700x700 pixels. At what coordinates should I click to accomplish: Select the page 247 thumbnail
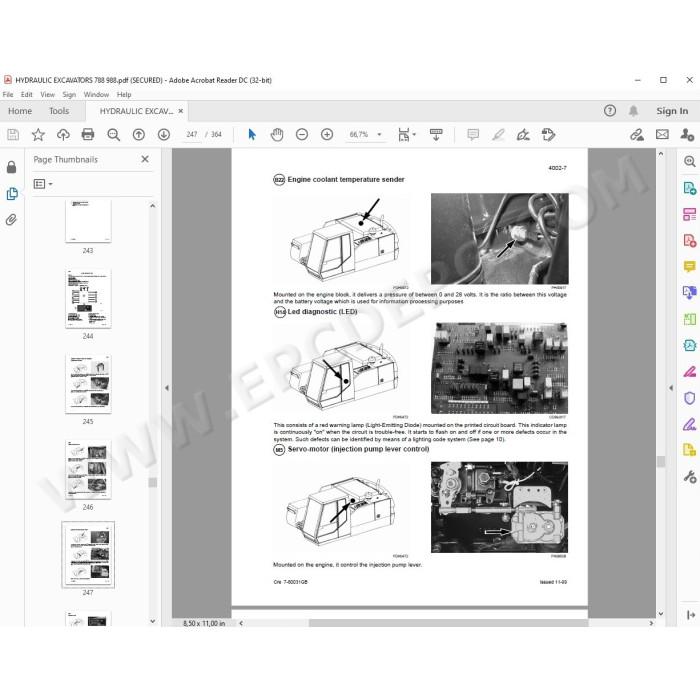(88, 554)
